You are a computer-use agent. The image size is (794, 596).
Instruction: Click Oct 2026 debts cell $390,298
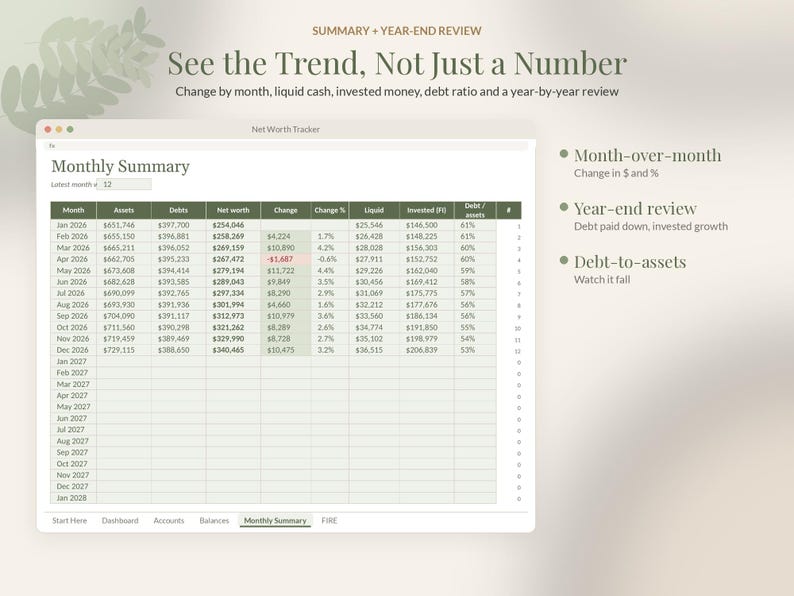(x=178, y=328)
